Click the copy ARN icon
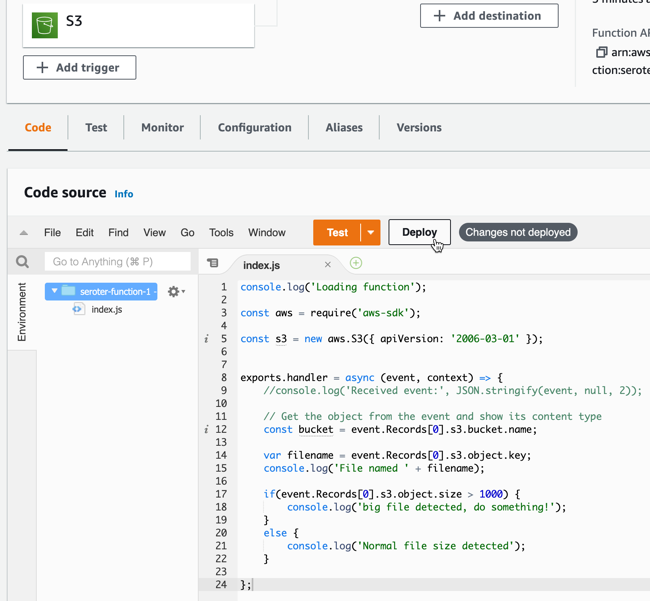Image resolution: width=650 pixels, height=601 pixels. [x=601, y=52]
